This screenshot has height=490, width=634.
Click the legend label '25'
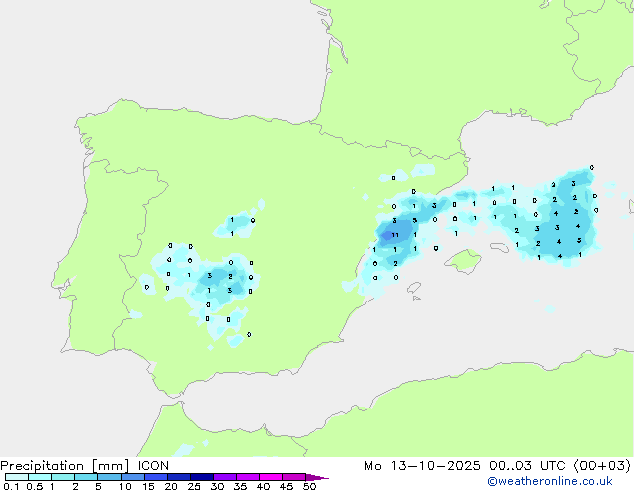tap(194, 486)
